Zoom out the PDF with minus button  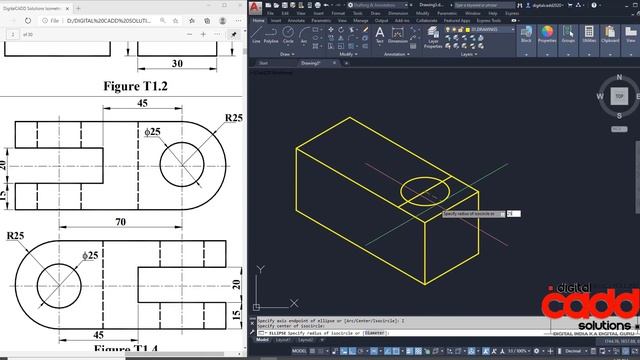(x=189, y=35)
